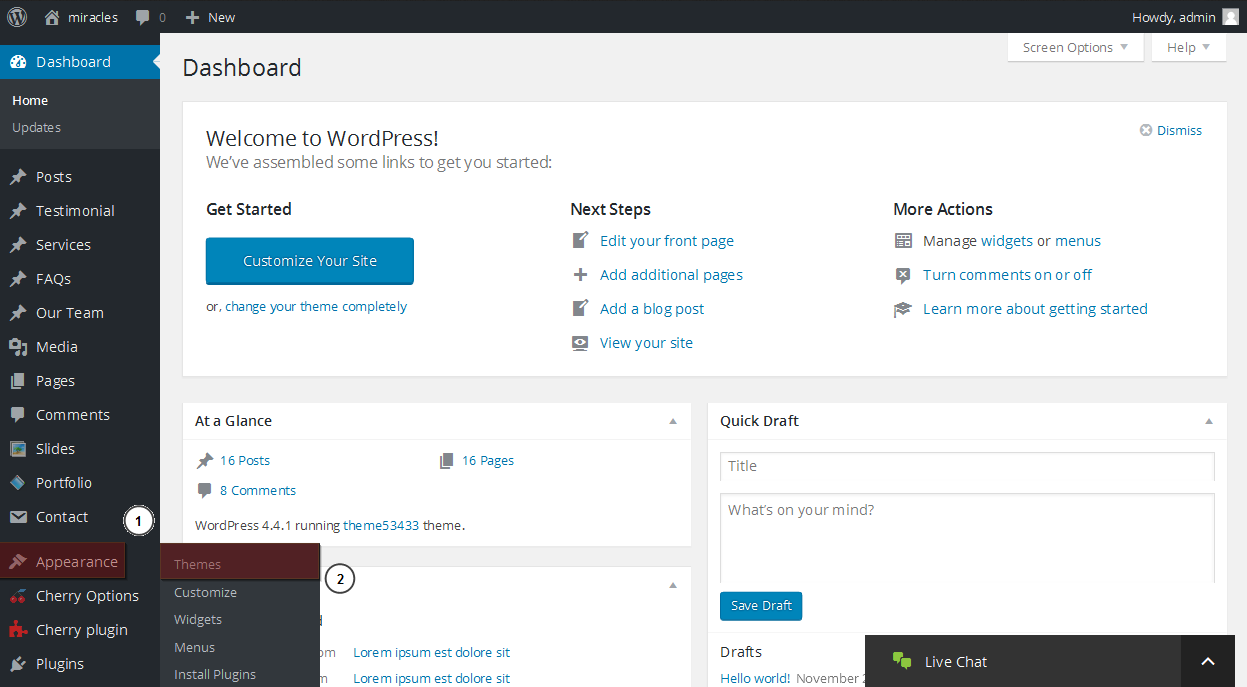Click the pin icon beside Testimonial
1247x687 pixels.
[18, 211]
